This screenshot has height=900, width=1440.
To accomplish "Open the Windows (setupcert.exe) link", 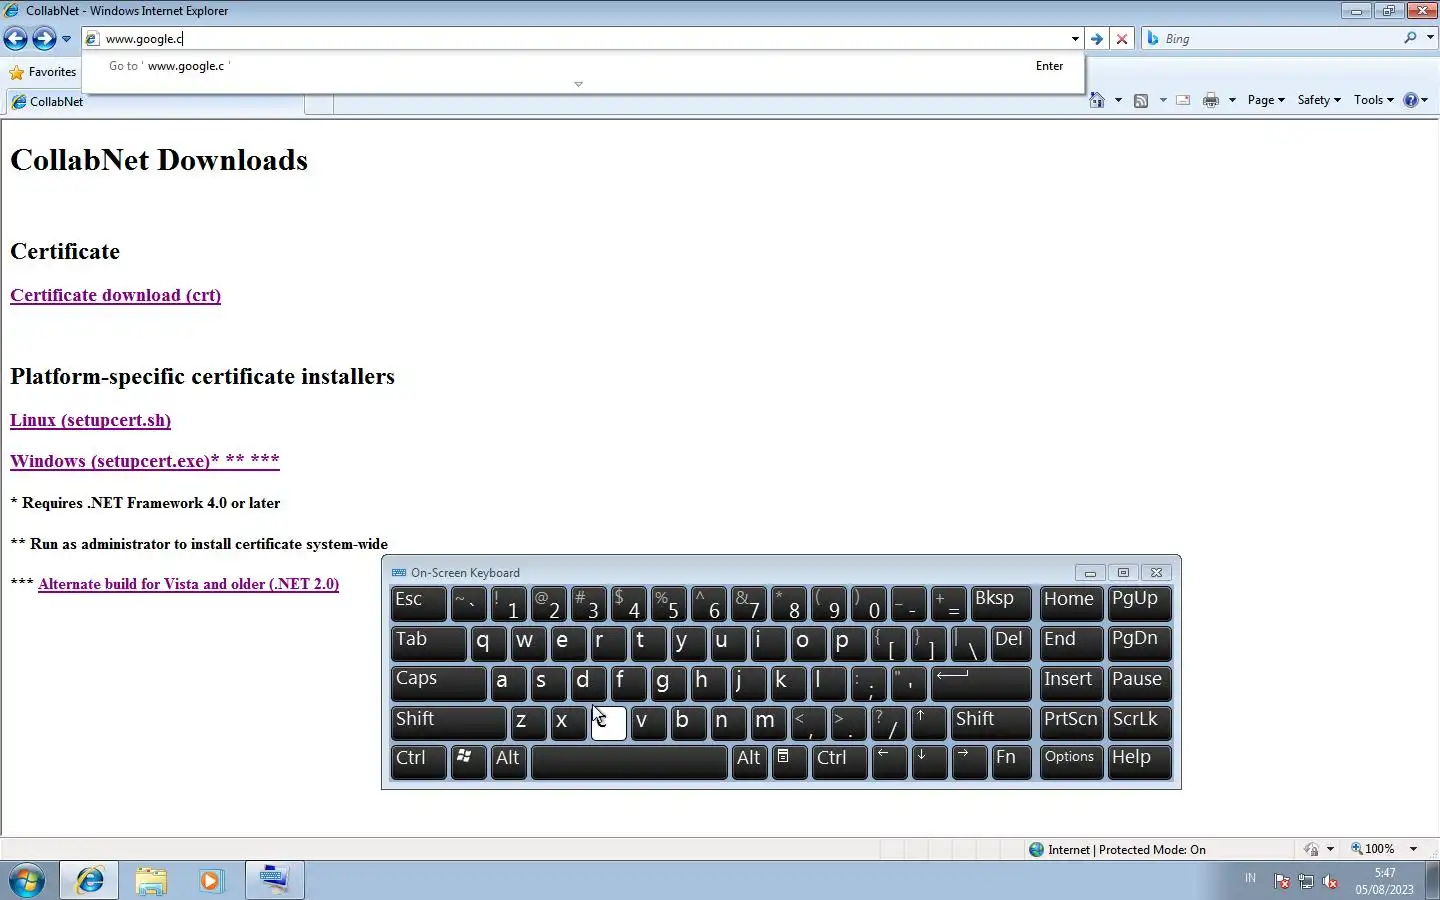I will (145, 461).
